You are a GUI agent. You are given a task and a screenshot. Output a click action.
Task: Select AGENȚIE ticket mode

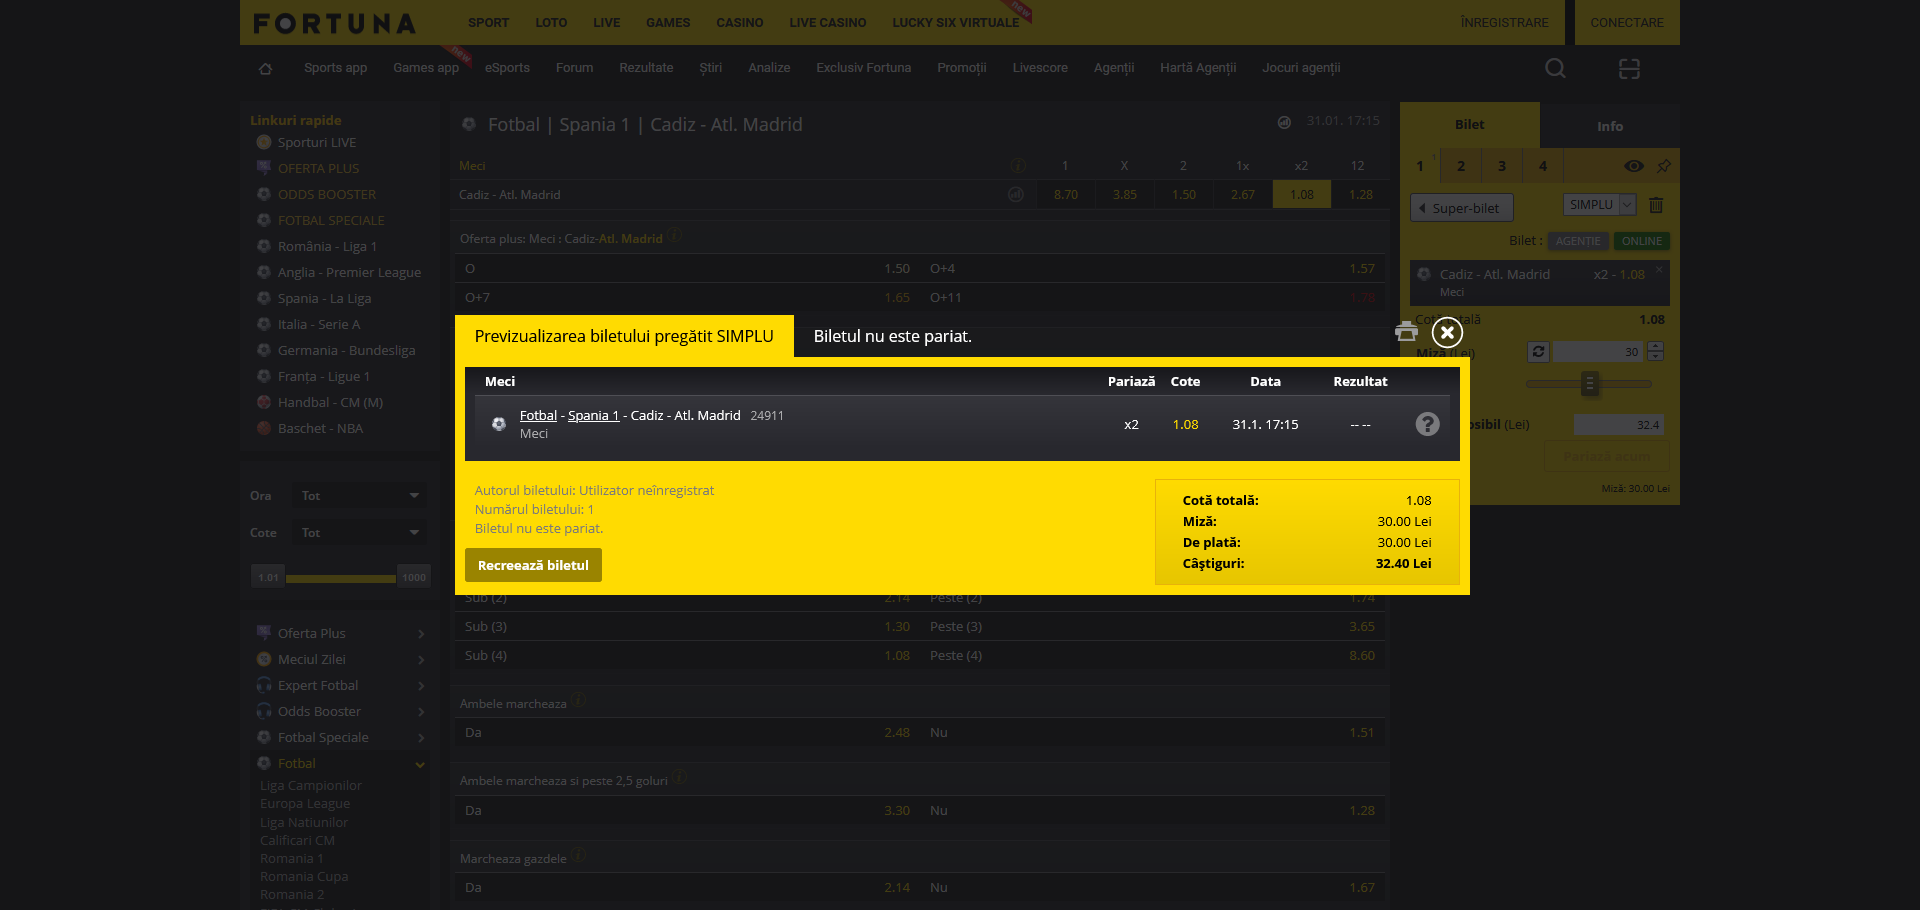1578,241
